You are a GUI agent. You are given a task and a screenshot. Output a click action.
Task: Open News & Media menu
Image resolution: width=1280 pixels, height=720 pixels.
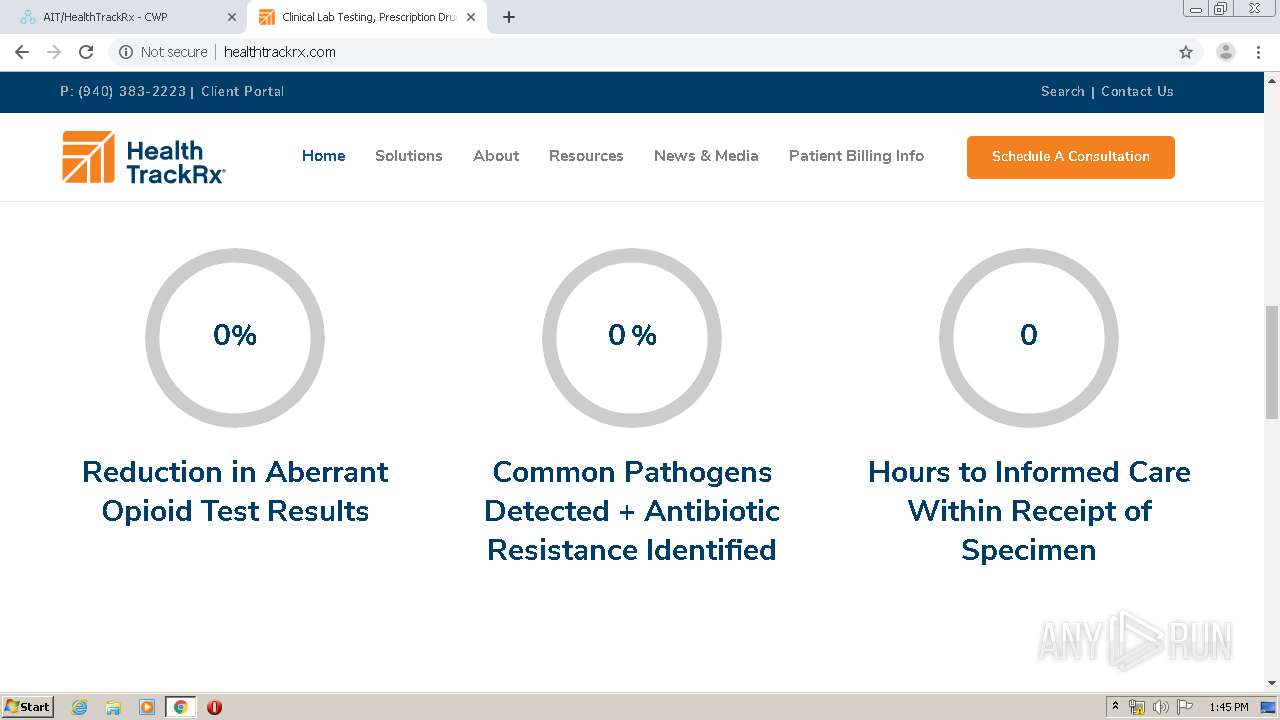(706, 156)
